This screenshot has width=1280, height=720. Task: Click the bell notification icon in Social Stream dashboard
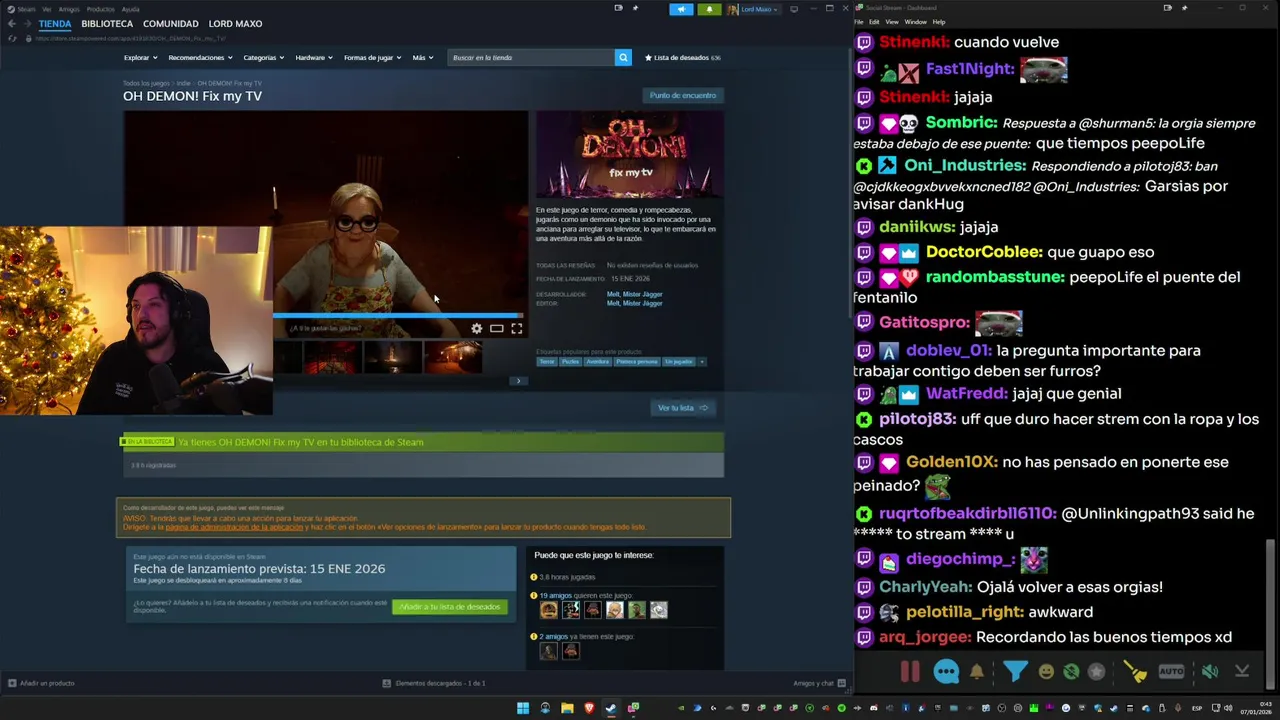(977, 672)
